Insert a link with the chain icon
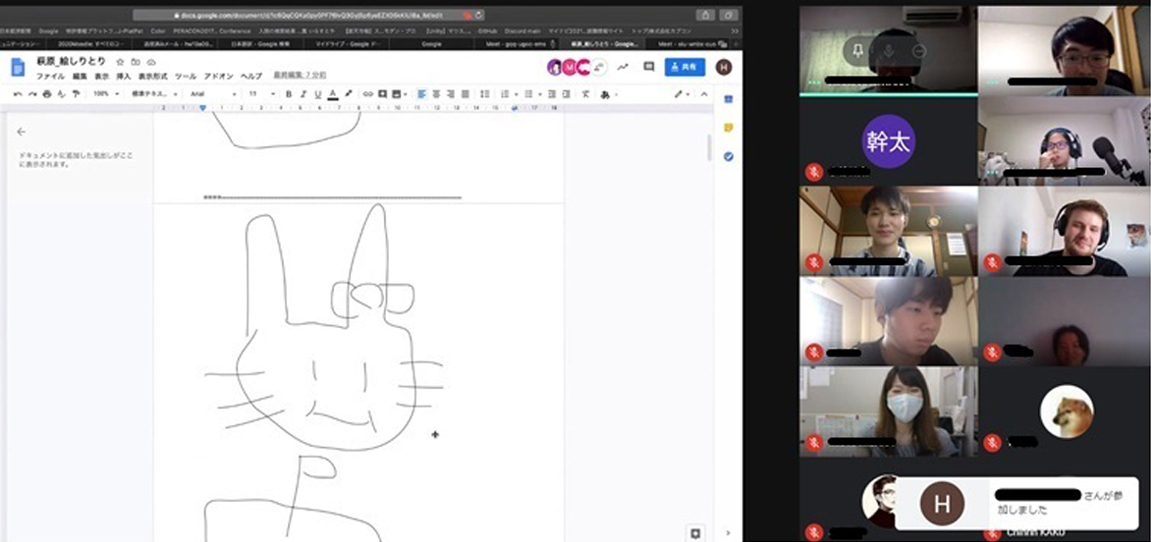This screenshot has height=542, width=1151. pos(368,94)
